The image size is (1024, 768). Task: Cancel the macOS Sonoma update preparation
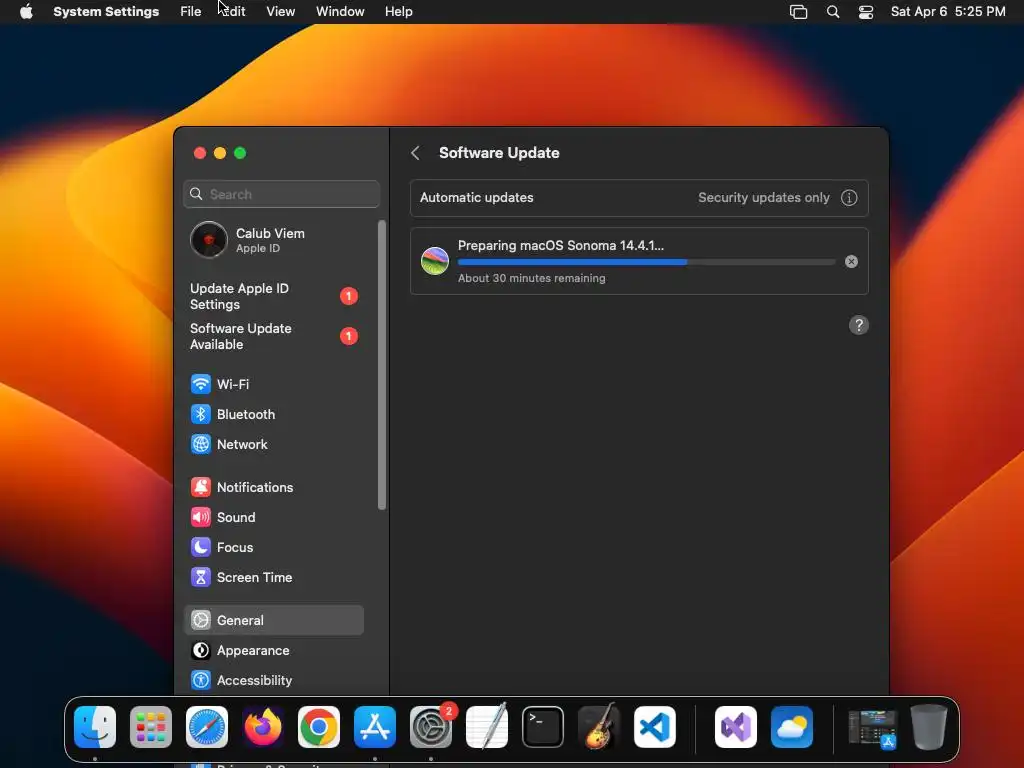tap(851, 262)
